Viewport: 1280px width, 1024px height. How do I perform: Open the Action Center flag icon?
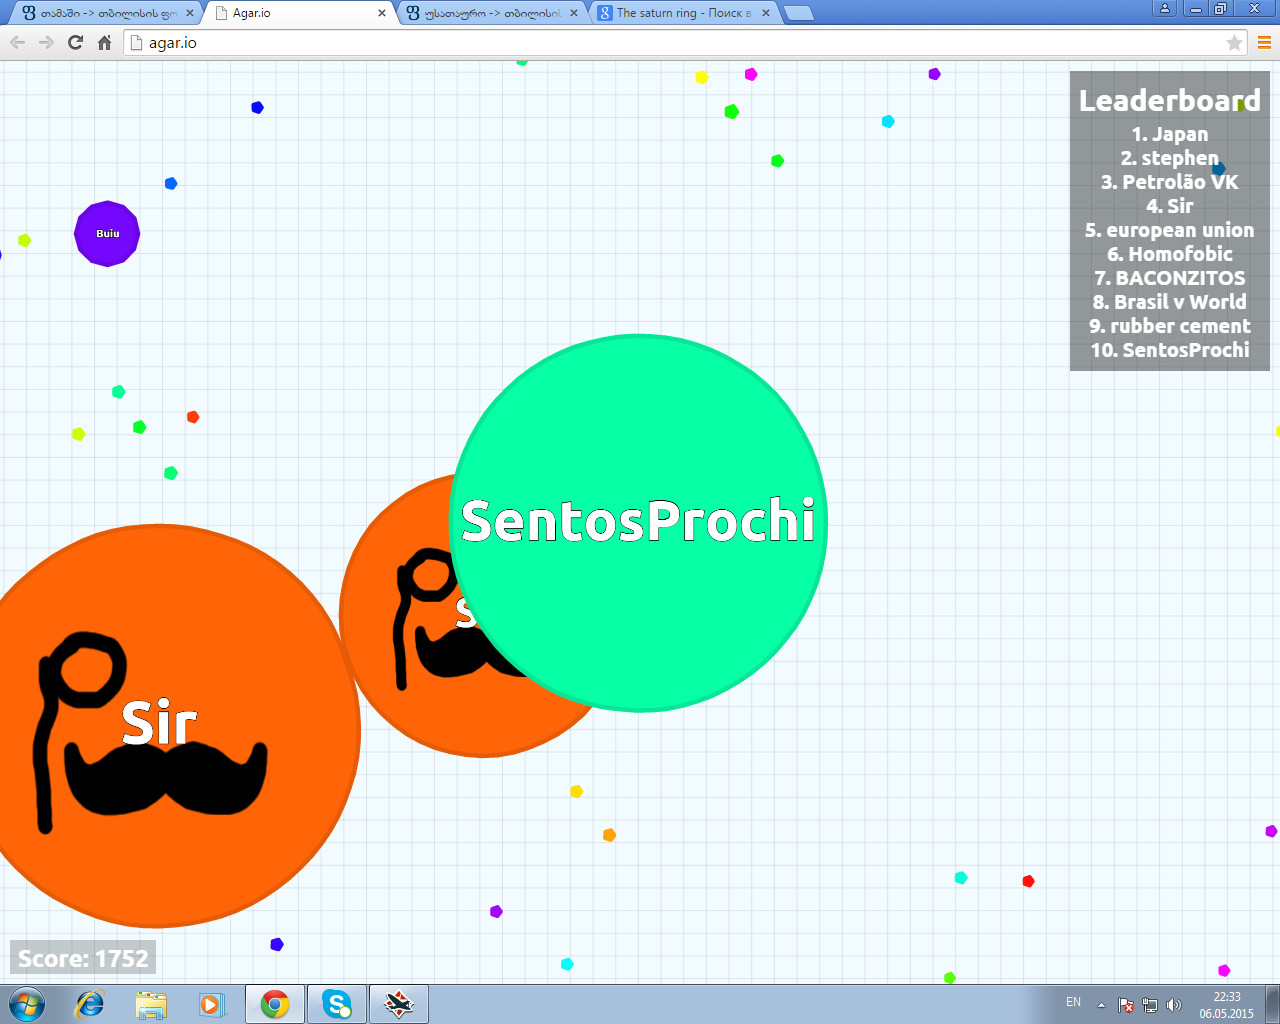[x=1126, y=1004]
